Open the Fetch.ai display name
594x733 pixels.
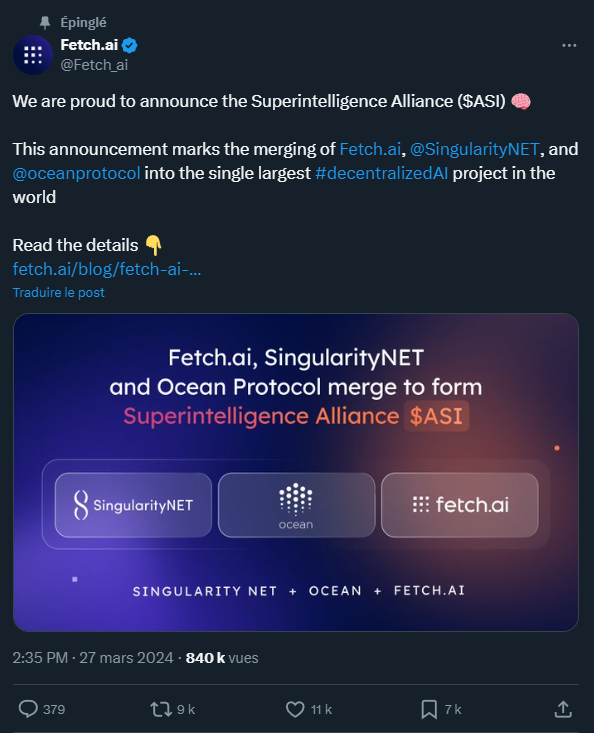pyautogui.click(x=89, y=45)
